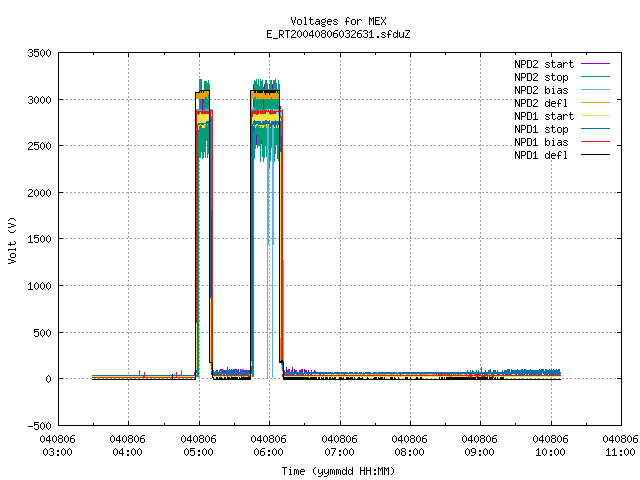Image resolution: width=640 pixels, height=480 pixels.
Task: Click the 2500 y-axis tick label
Action: coord(40,146)
